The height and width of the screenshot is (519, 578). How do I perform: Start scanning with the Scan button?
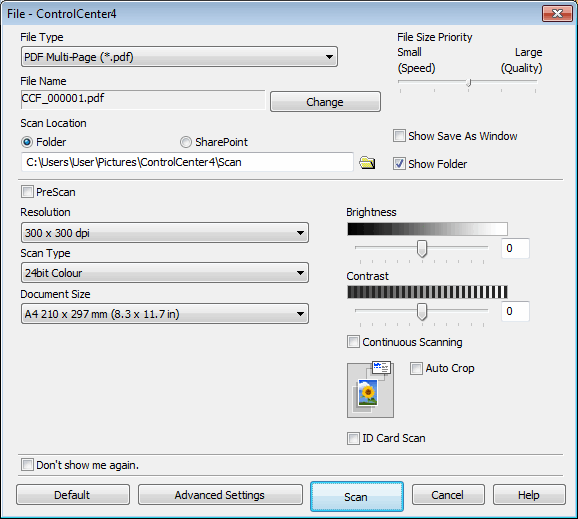(356, 497)
